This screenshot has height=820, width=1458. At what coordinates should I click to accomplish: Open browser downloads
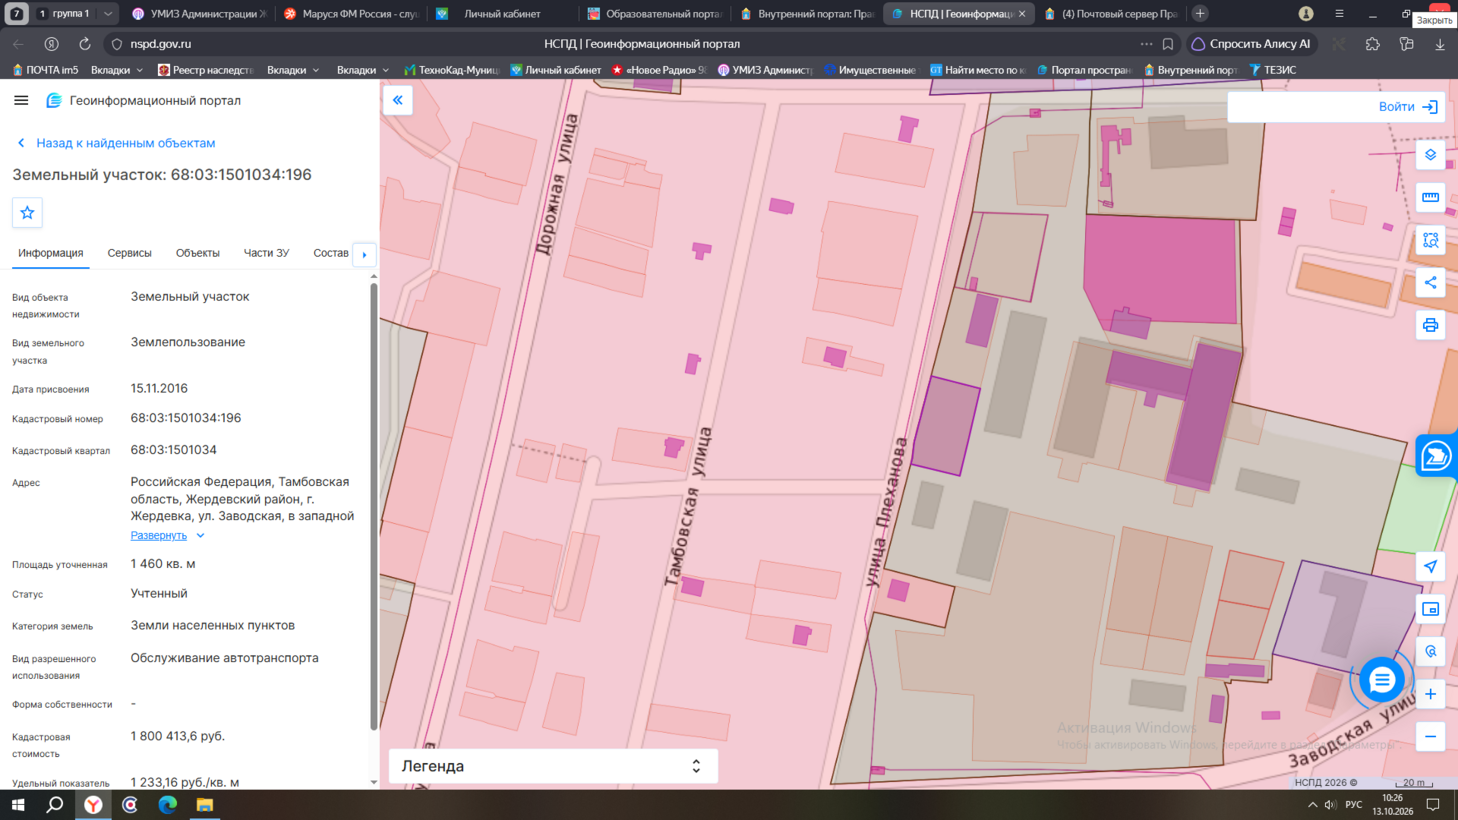click(x=1440, y=44)
